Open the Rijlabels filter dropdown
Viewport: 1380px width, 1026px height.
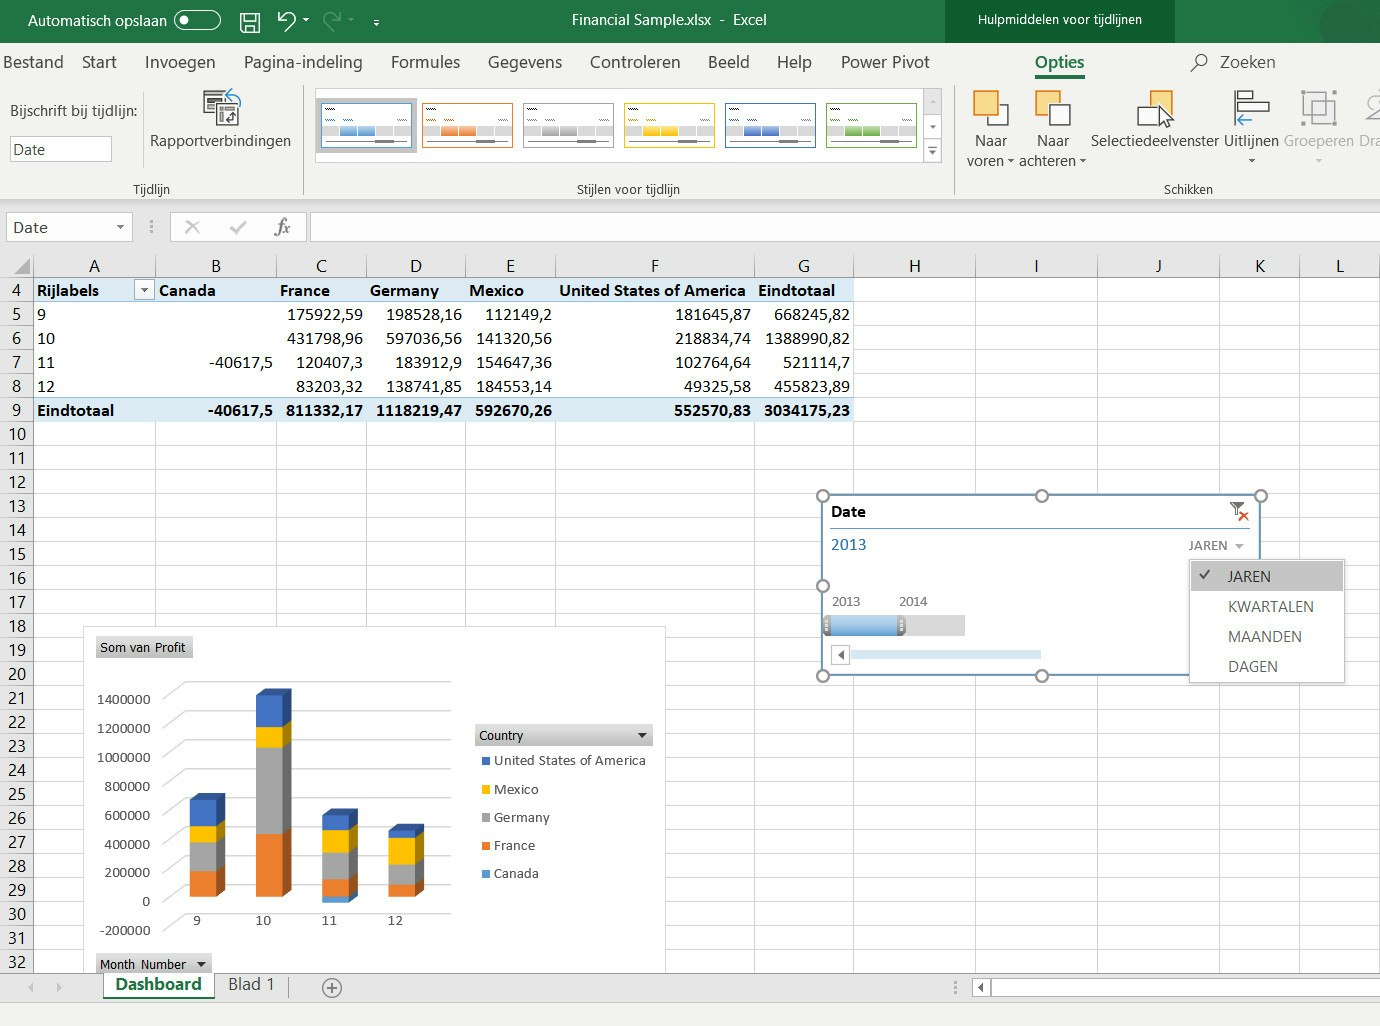coord(143,289)
